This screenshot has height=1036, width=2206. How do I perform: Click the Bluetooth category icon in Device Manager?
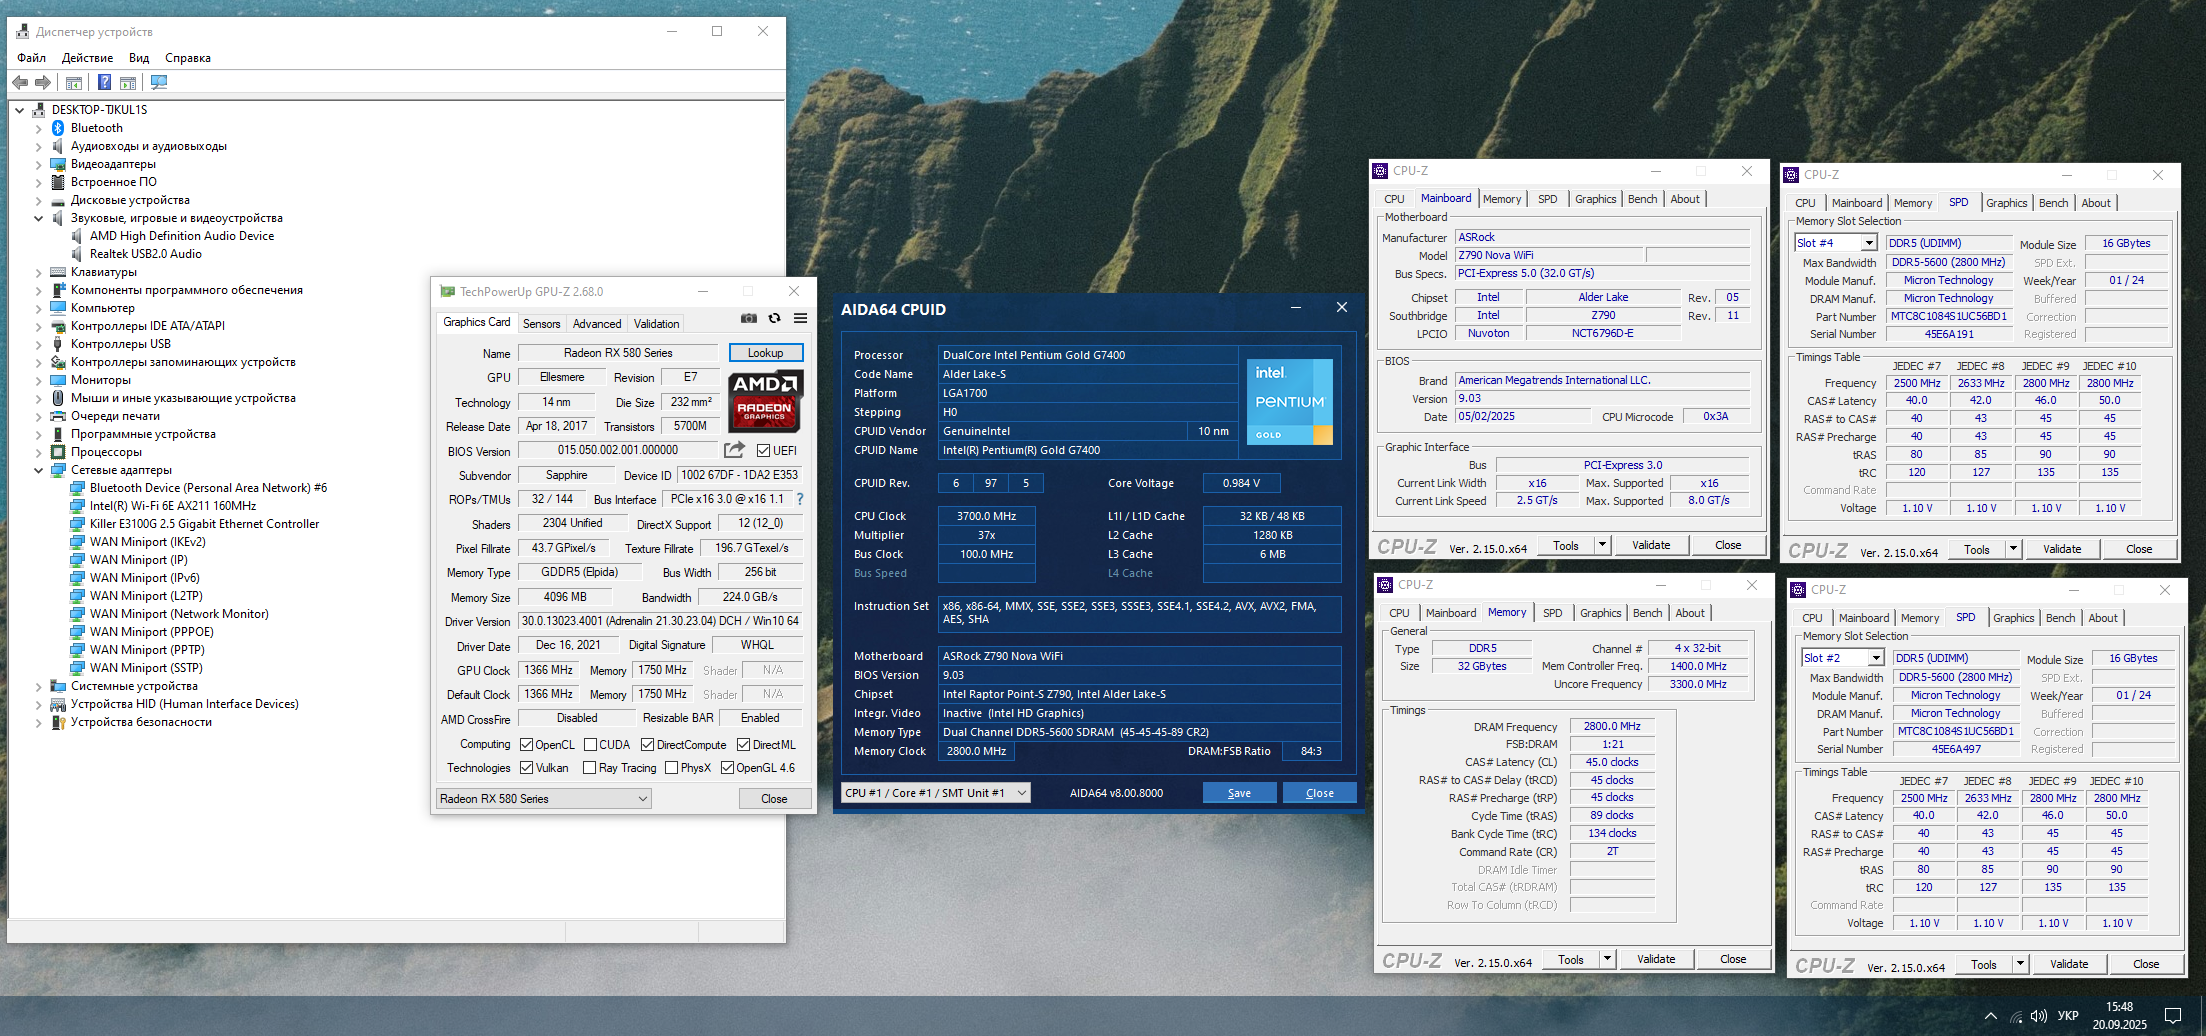pos(58,128)
